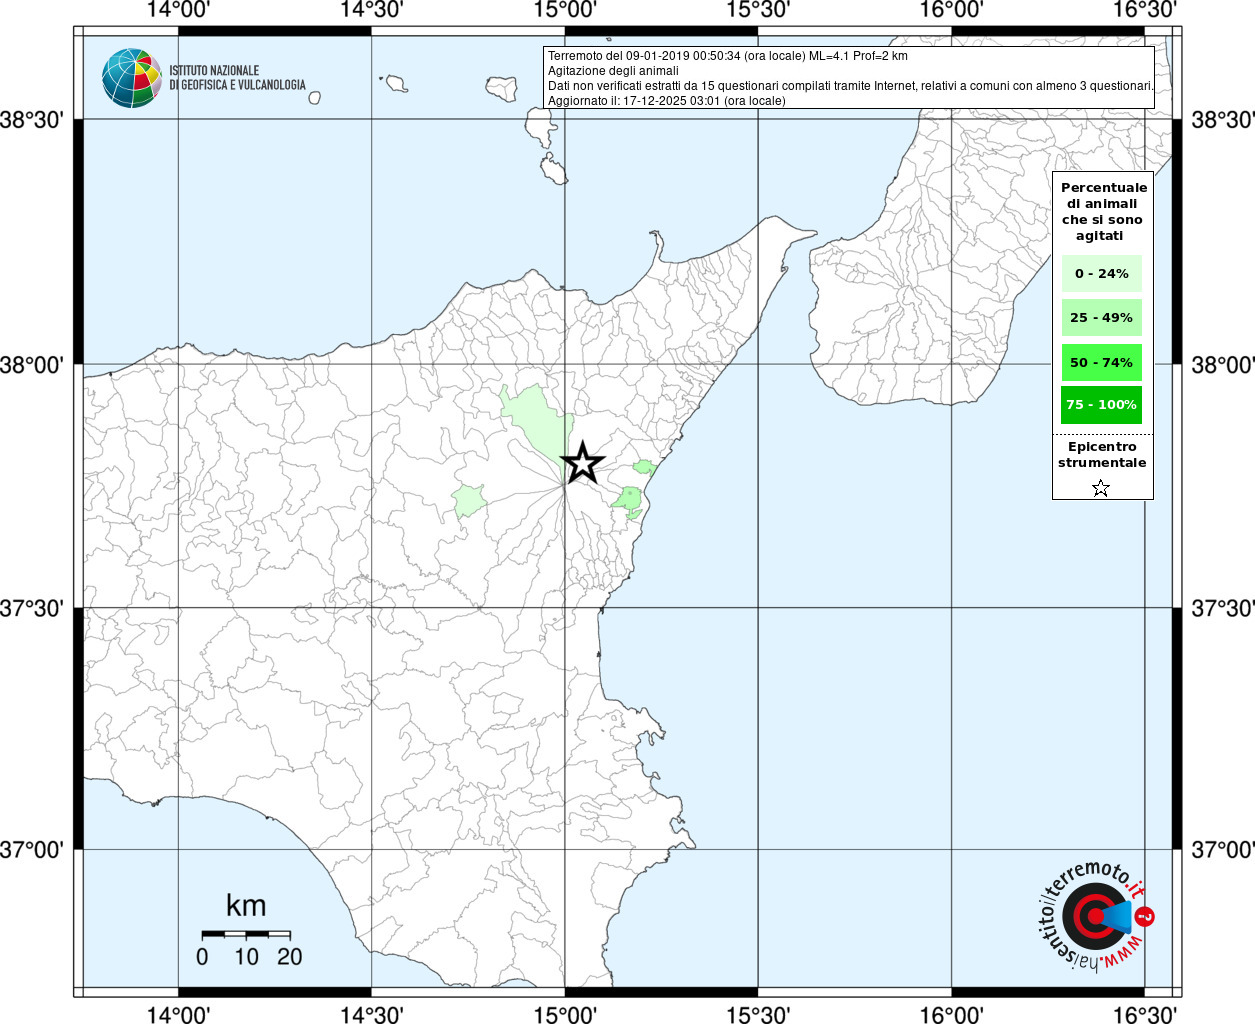Click the star symbol in the legend
This screenshot has height=1024, width=1255.
[1101, 488]
